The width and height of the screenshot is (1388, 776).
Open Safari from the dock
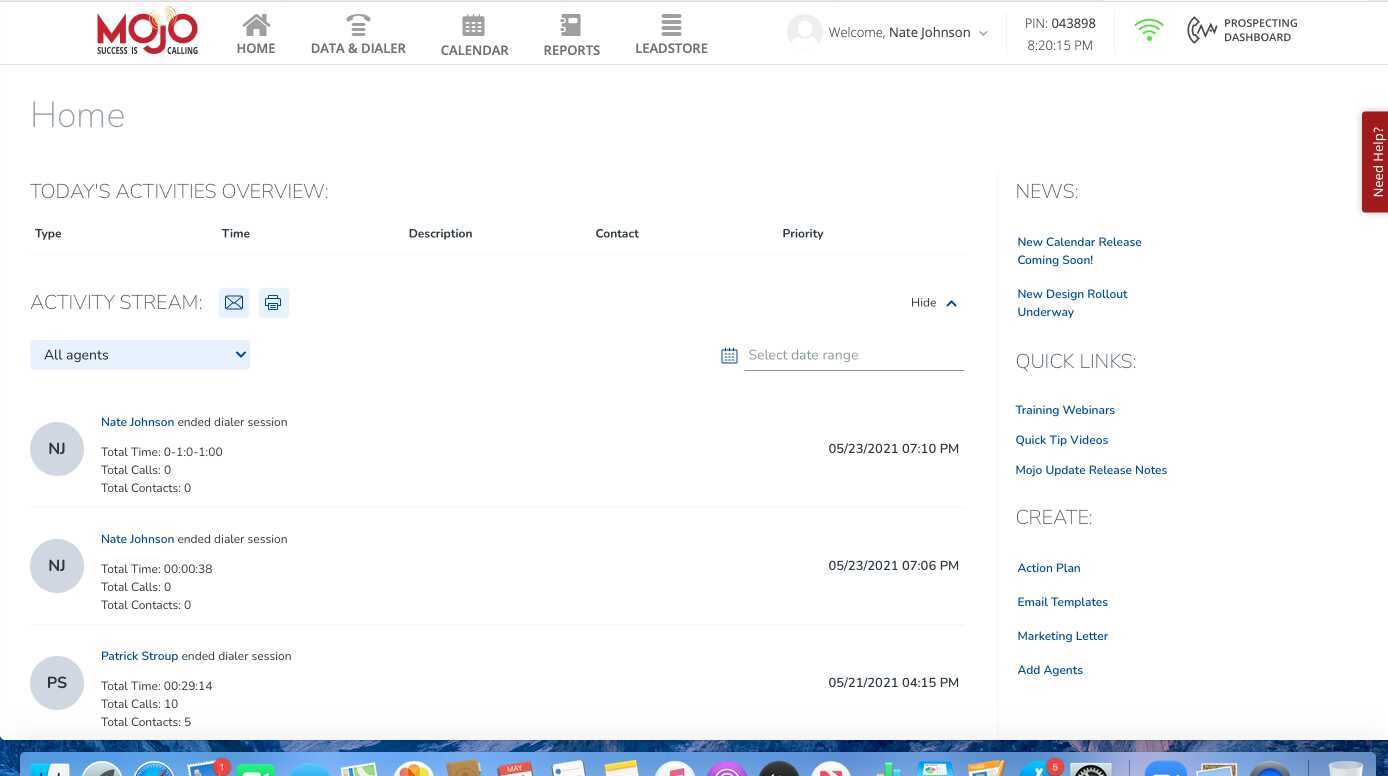click(156, 769)
